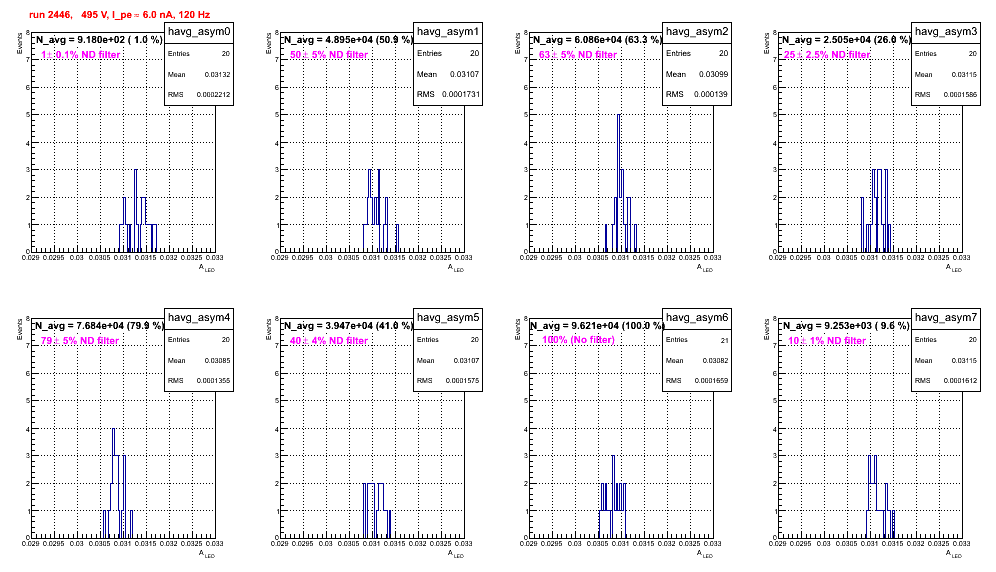The height and width of the screenshot is (572, 996).
Task: Select RMS value 0.0001355
Action: [213, 380]
